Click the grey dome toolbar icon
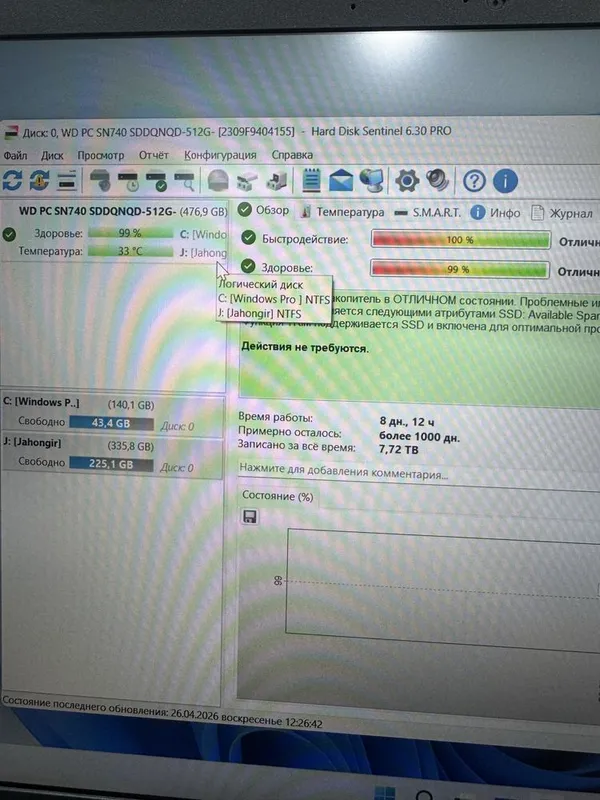Viewport: 600px width, 800px height. tap(218, 181)
